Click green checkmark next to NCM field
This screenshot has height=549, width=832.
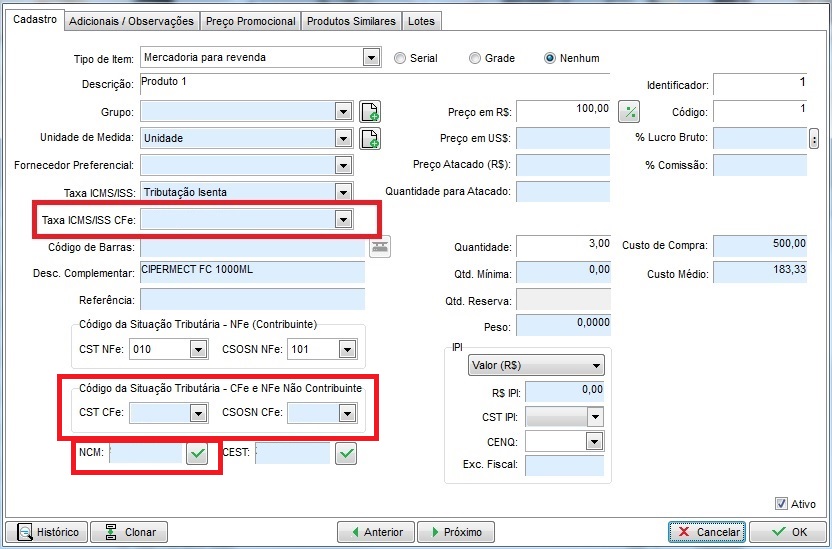pyautogui.click(x=197, y=454)
